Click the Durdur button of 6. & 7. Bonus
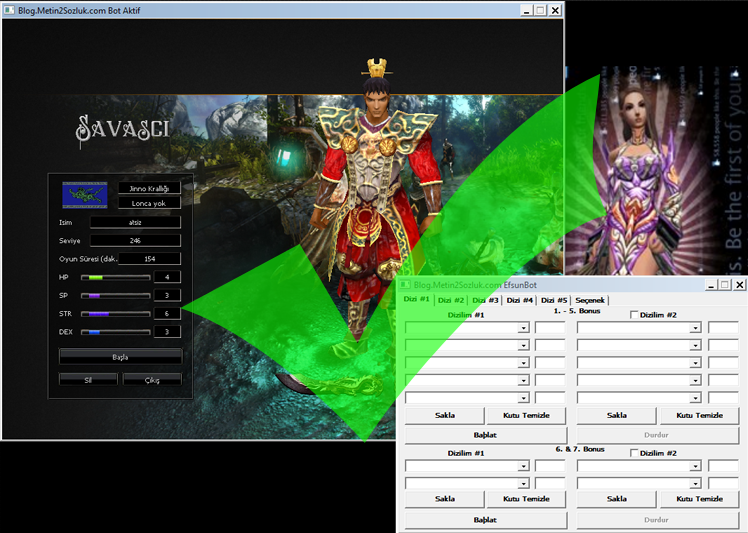748x533 pixels. point(657,520)
